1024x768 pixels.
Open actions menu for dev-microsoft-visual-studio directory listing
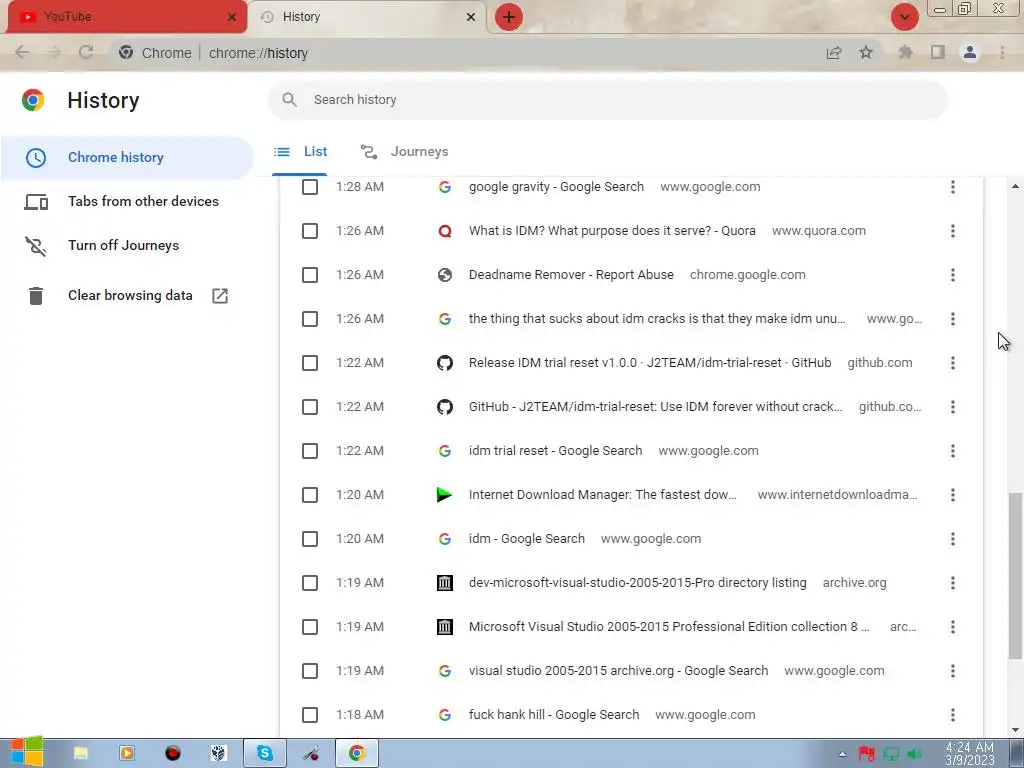click(x=953, y=583)
